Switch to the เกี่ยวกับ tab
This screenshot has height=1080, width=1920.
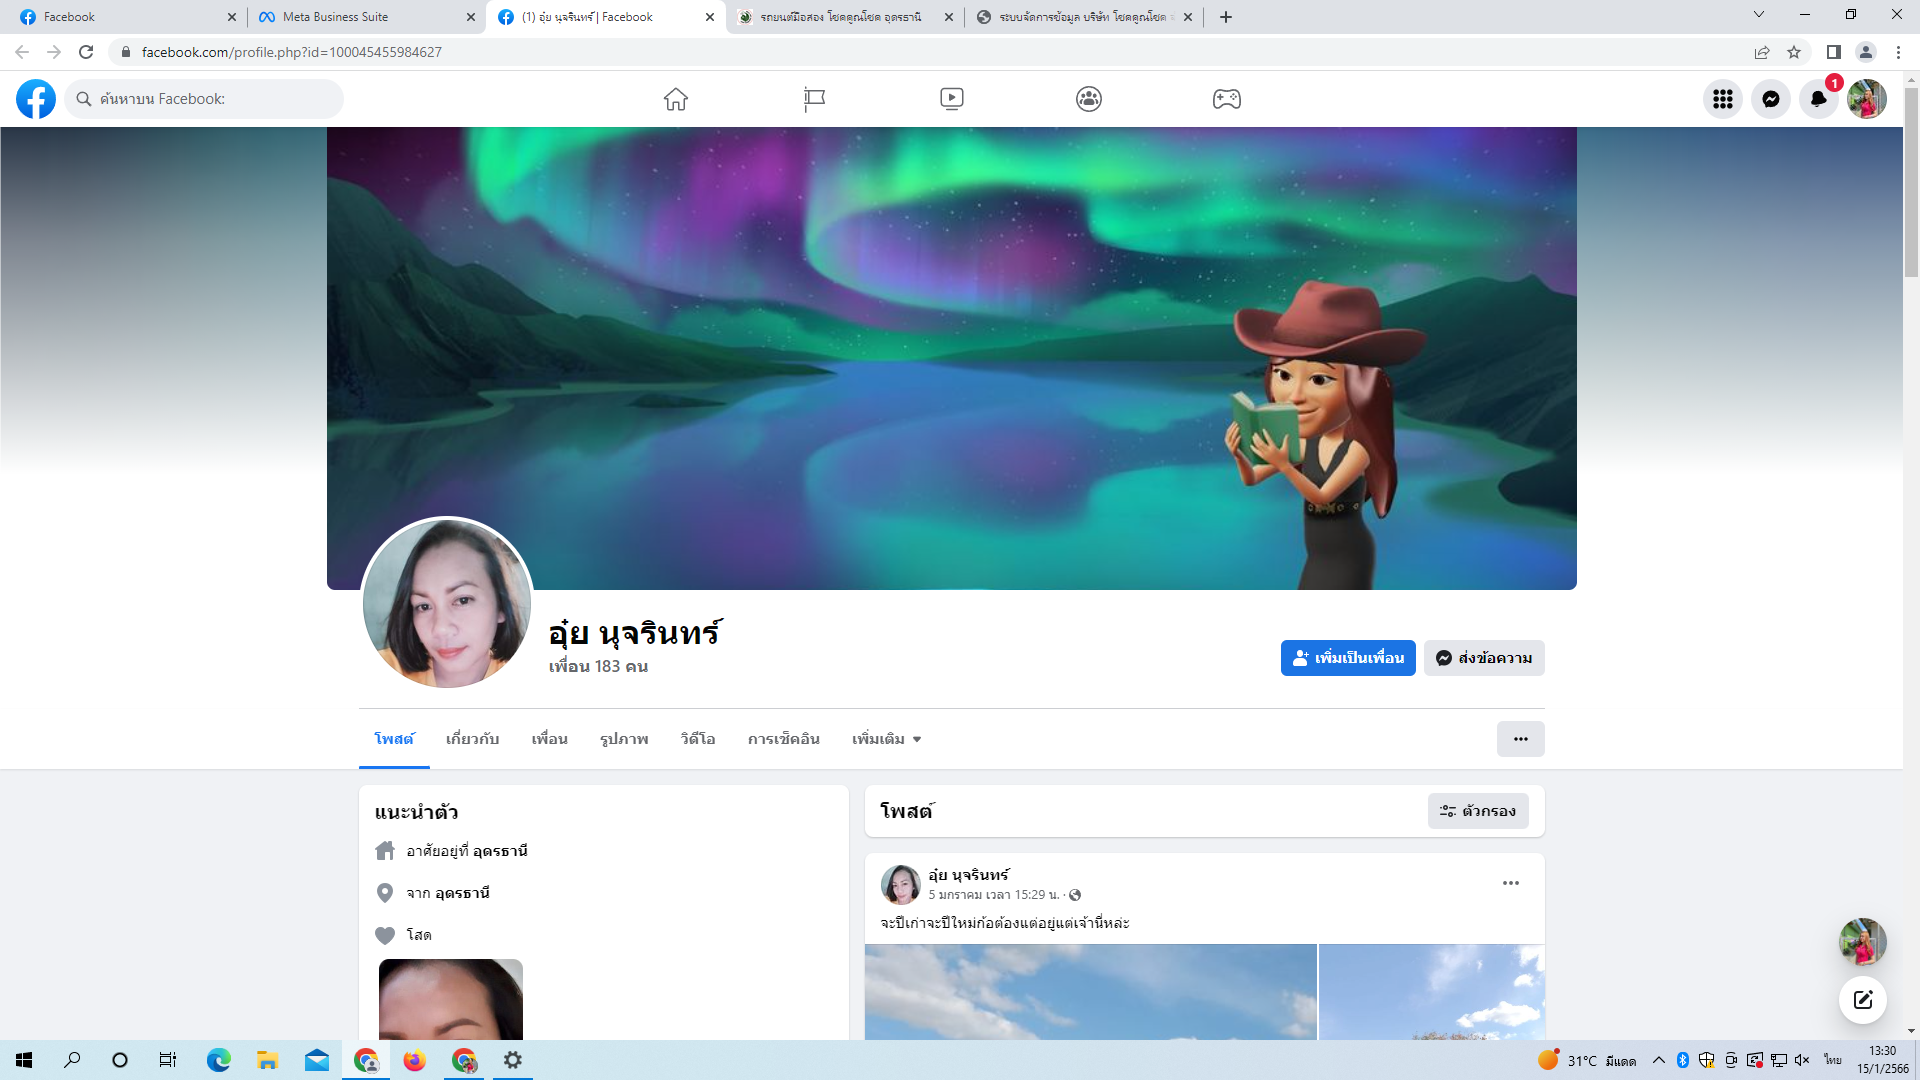[472, 739]
